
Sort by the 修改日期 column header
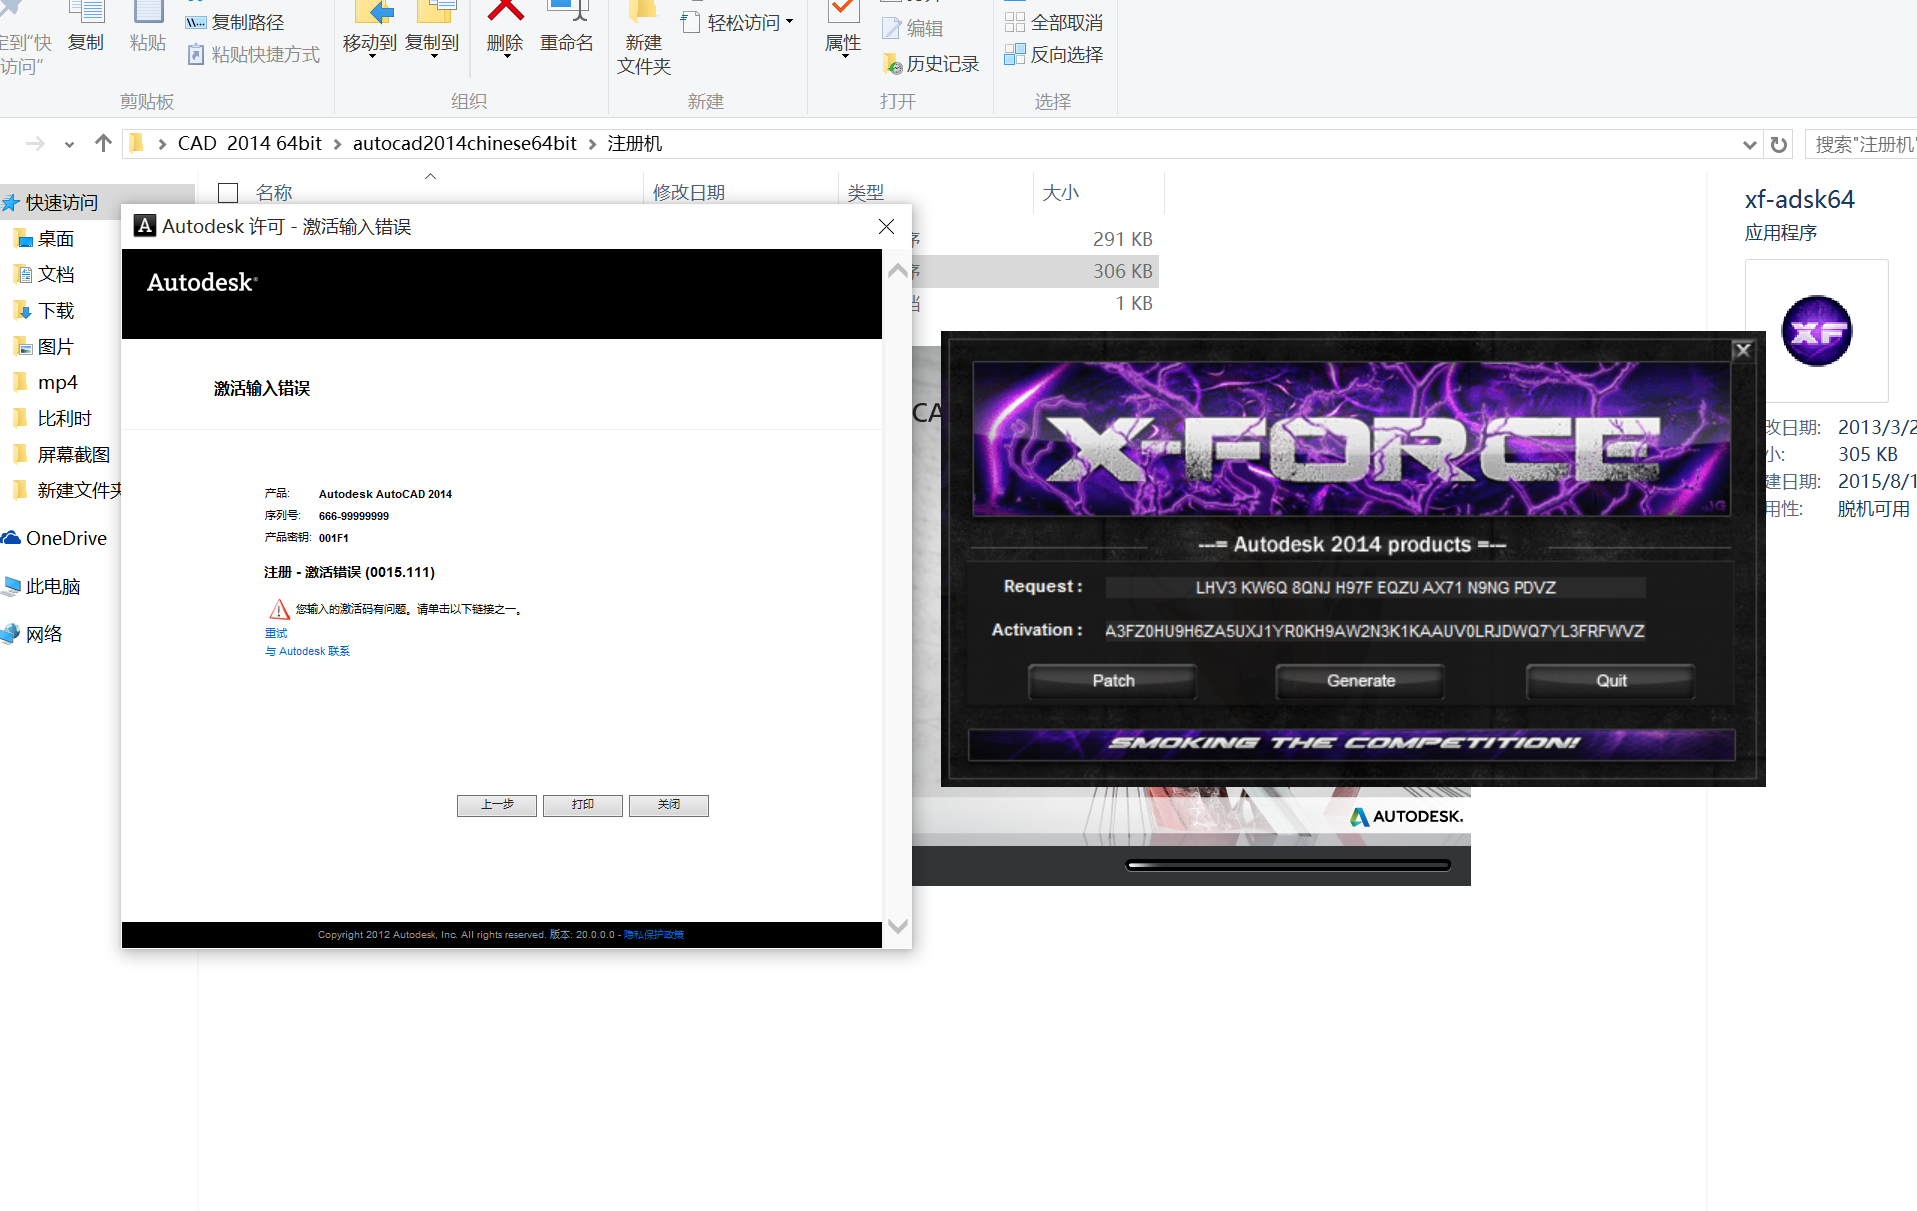pos(689,192)
